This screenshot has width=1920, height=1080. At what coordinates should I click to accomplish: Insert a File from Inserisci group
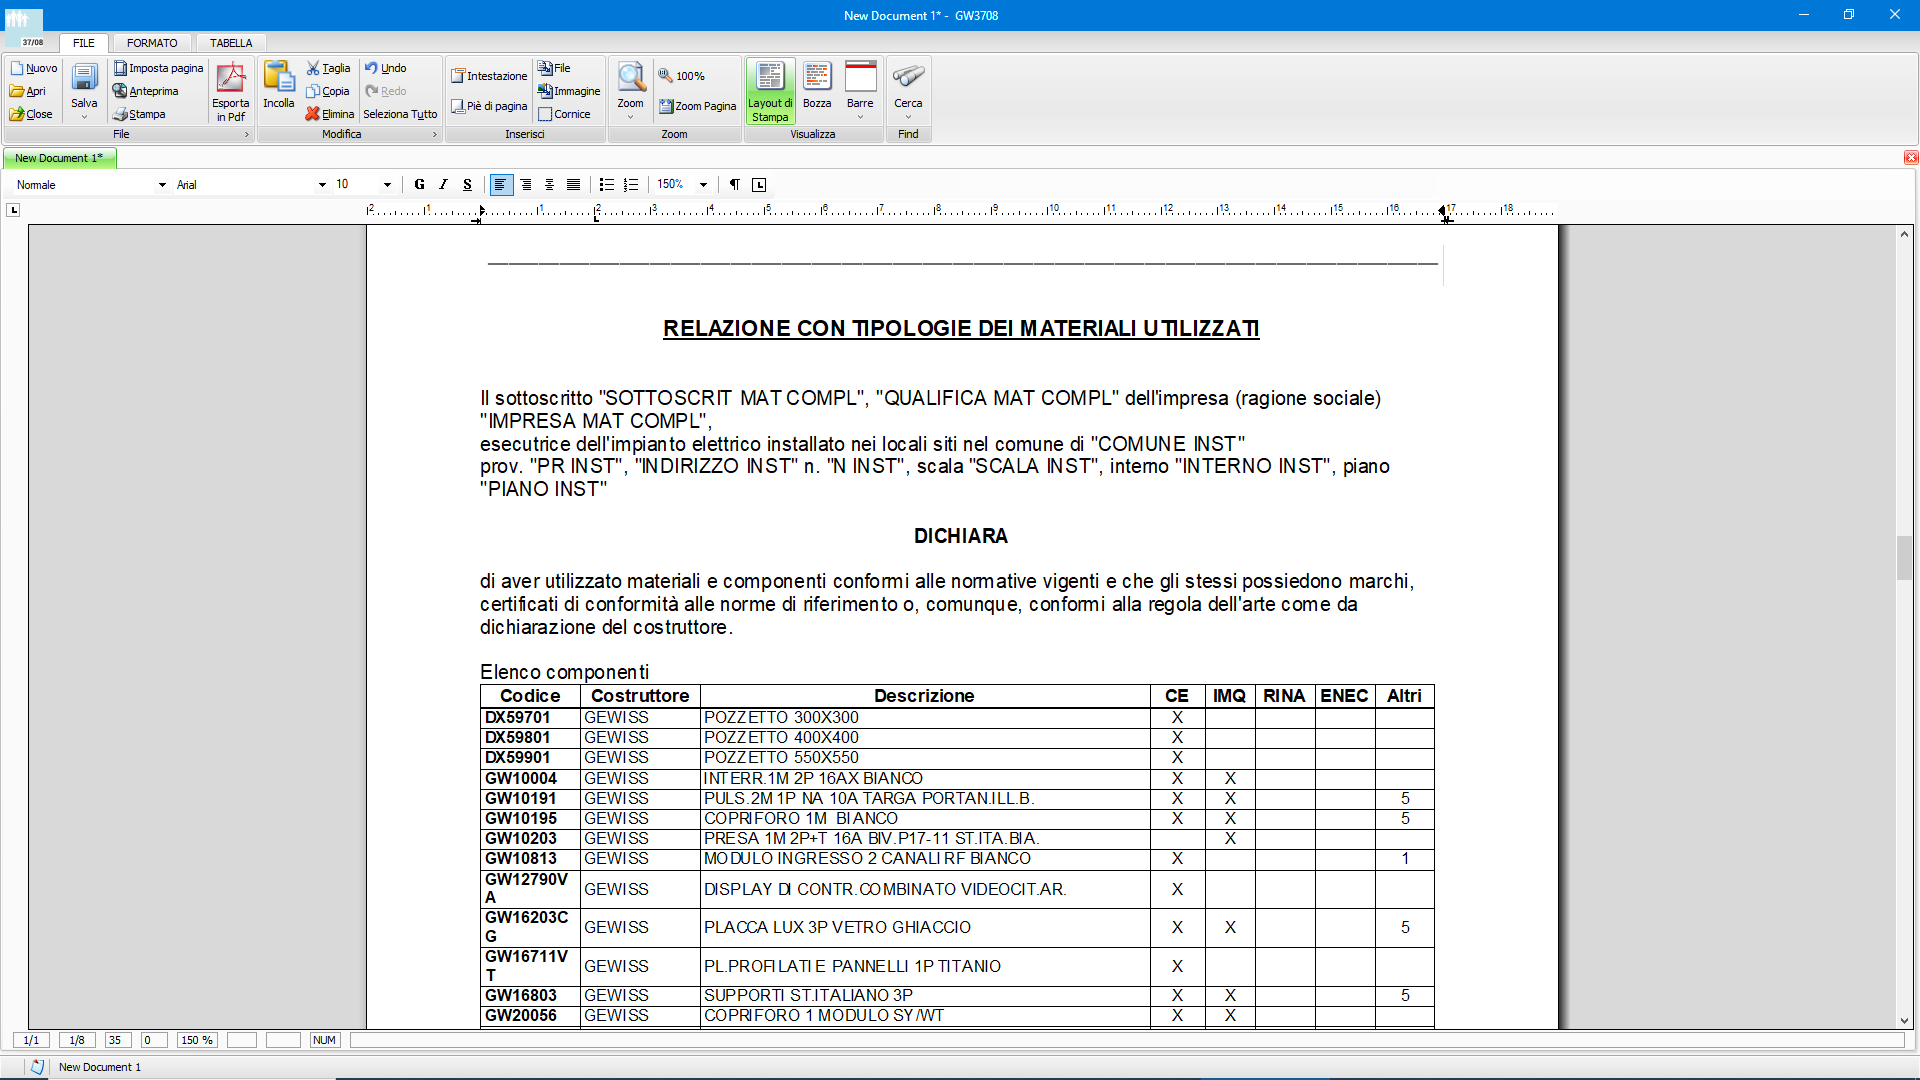(x=554, y=68)
